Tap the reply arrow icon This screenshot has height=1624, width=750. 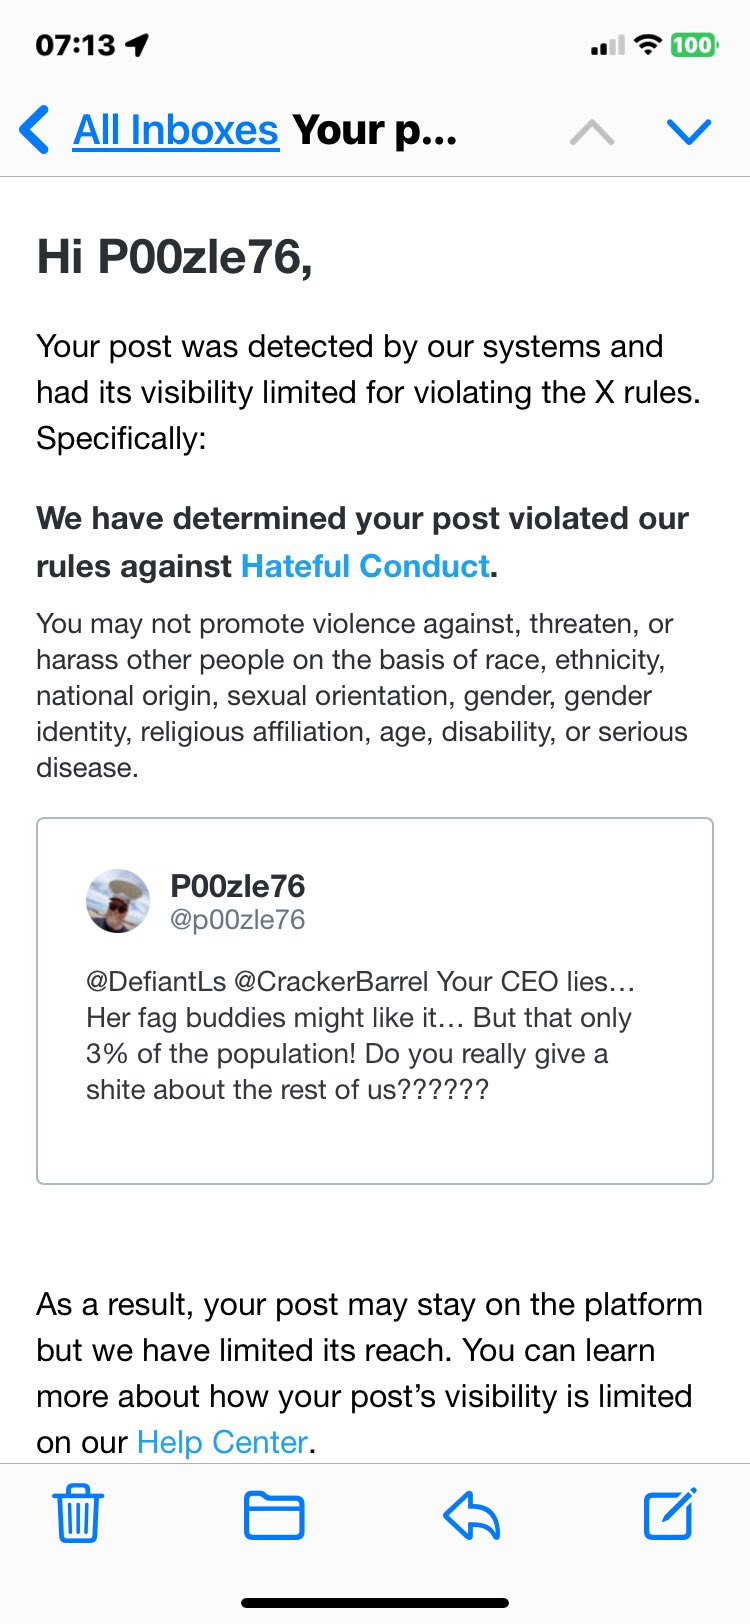[471, 1514]
